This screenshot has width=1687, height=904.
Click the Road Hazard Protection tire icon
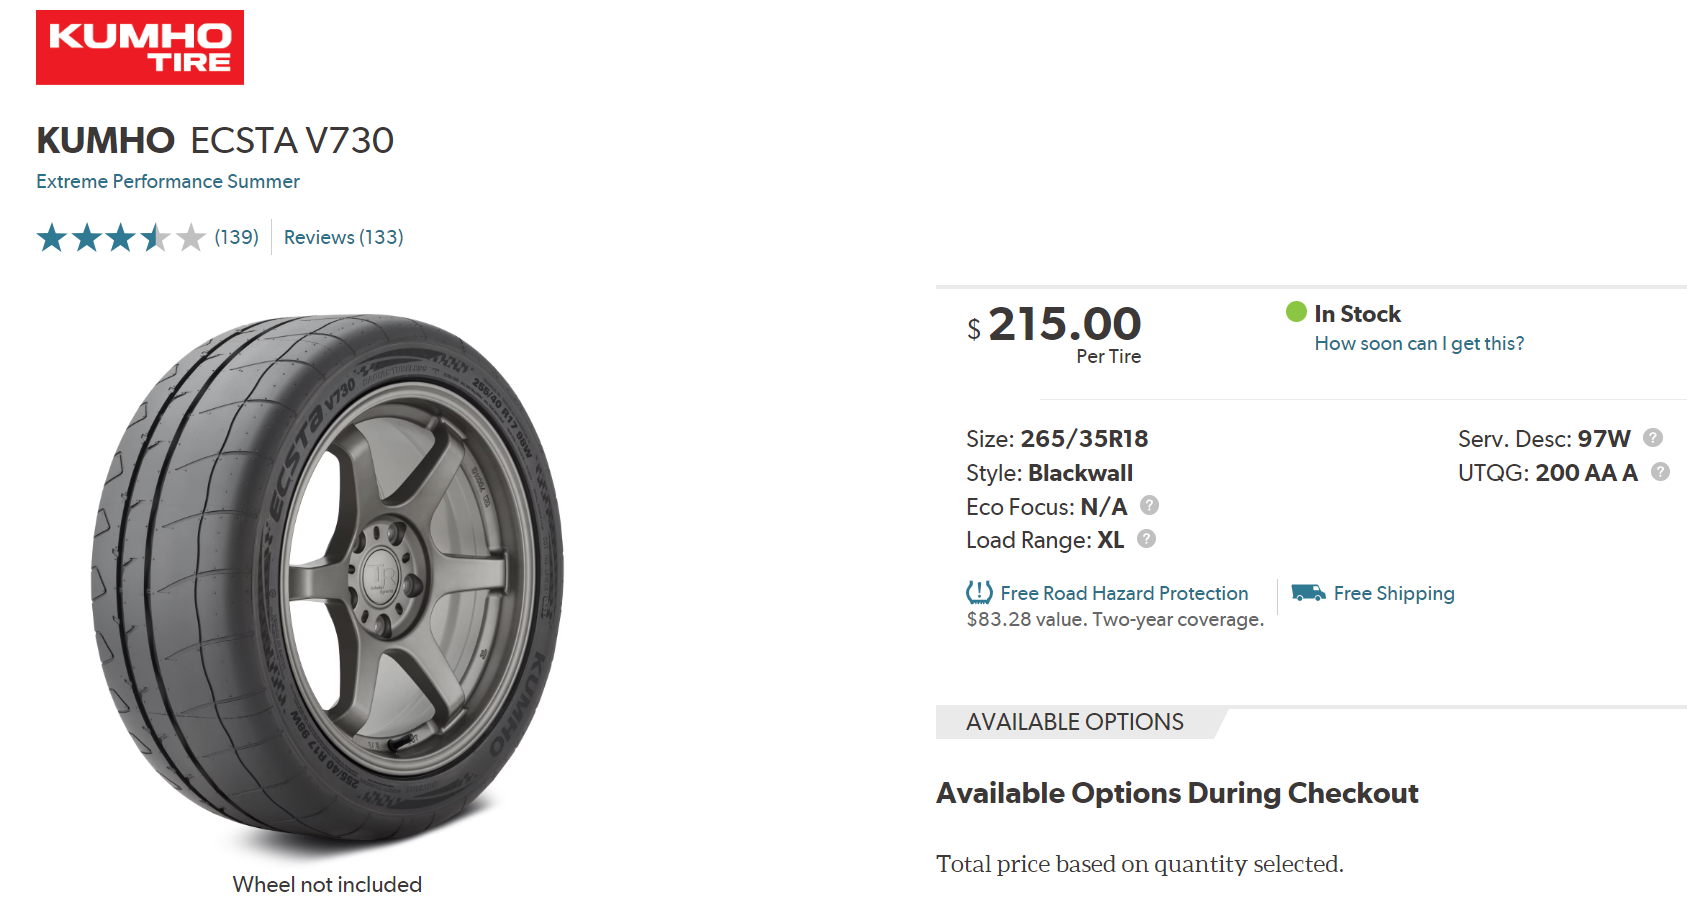[x=979, y=592]
